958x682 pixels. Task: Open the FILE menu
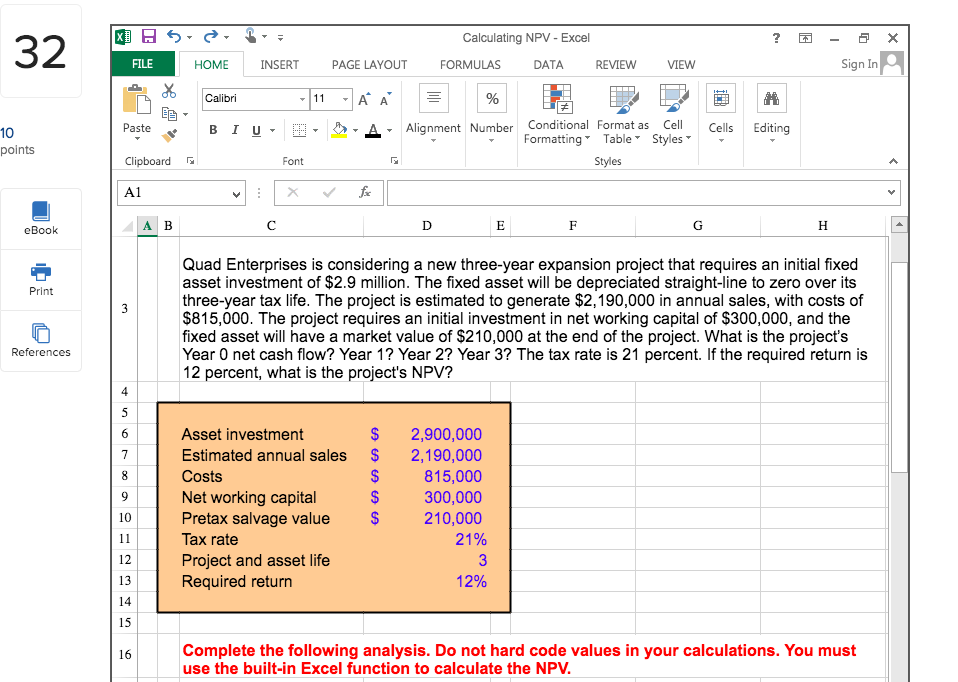[143, 63]
